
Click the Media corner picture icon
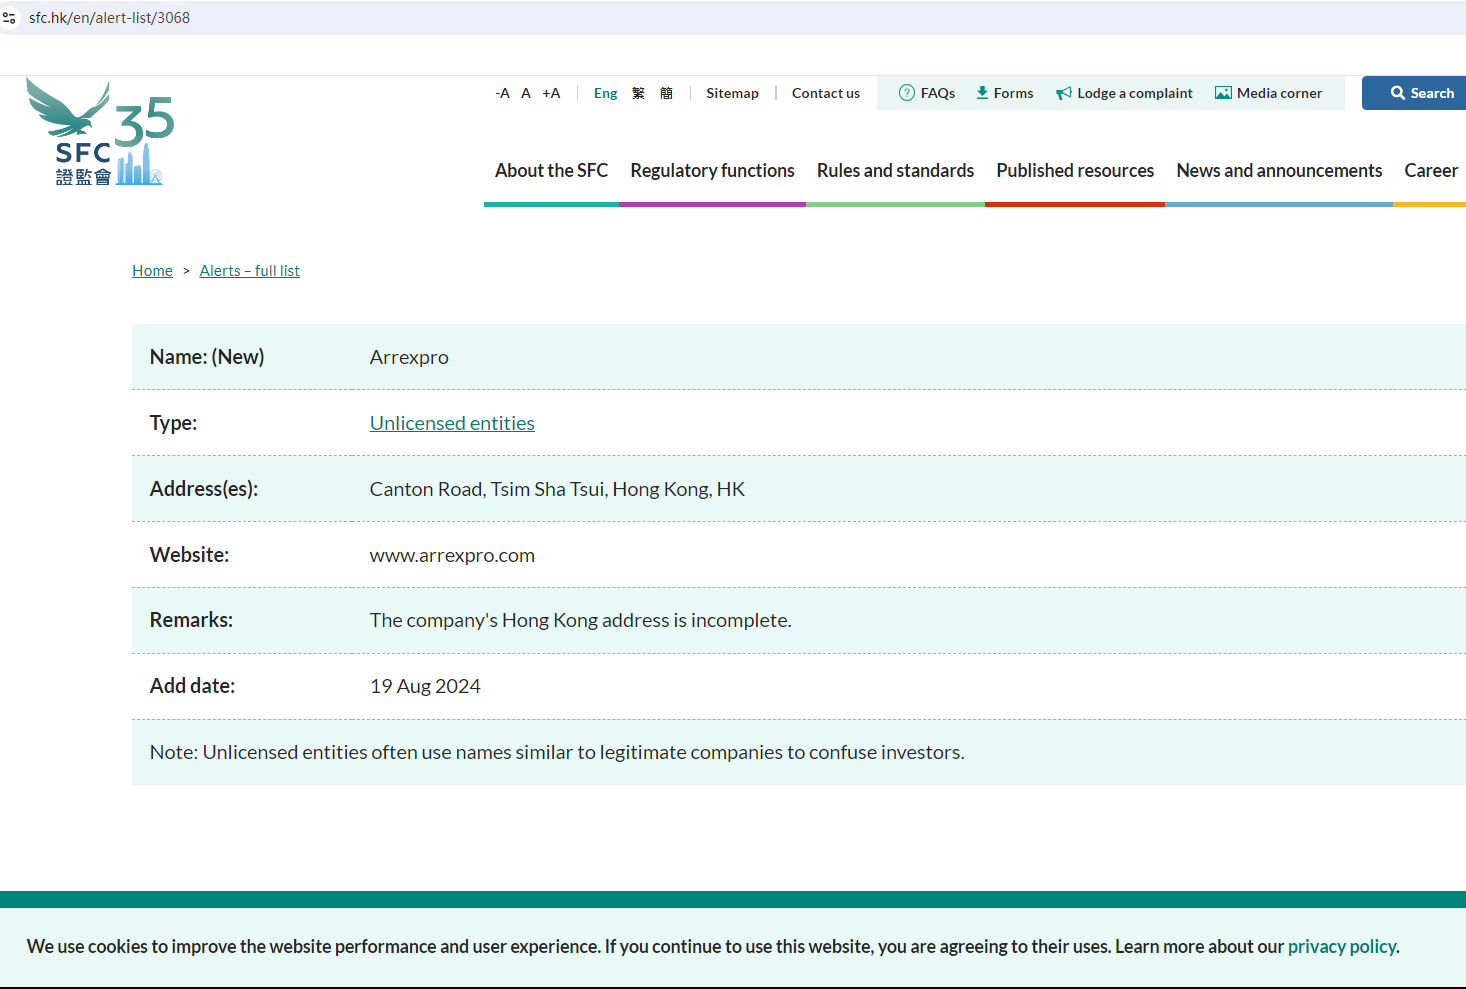pos(1222,93)
